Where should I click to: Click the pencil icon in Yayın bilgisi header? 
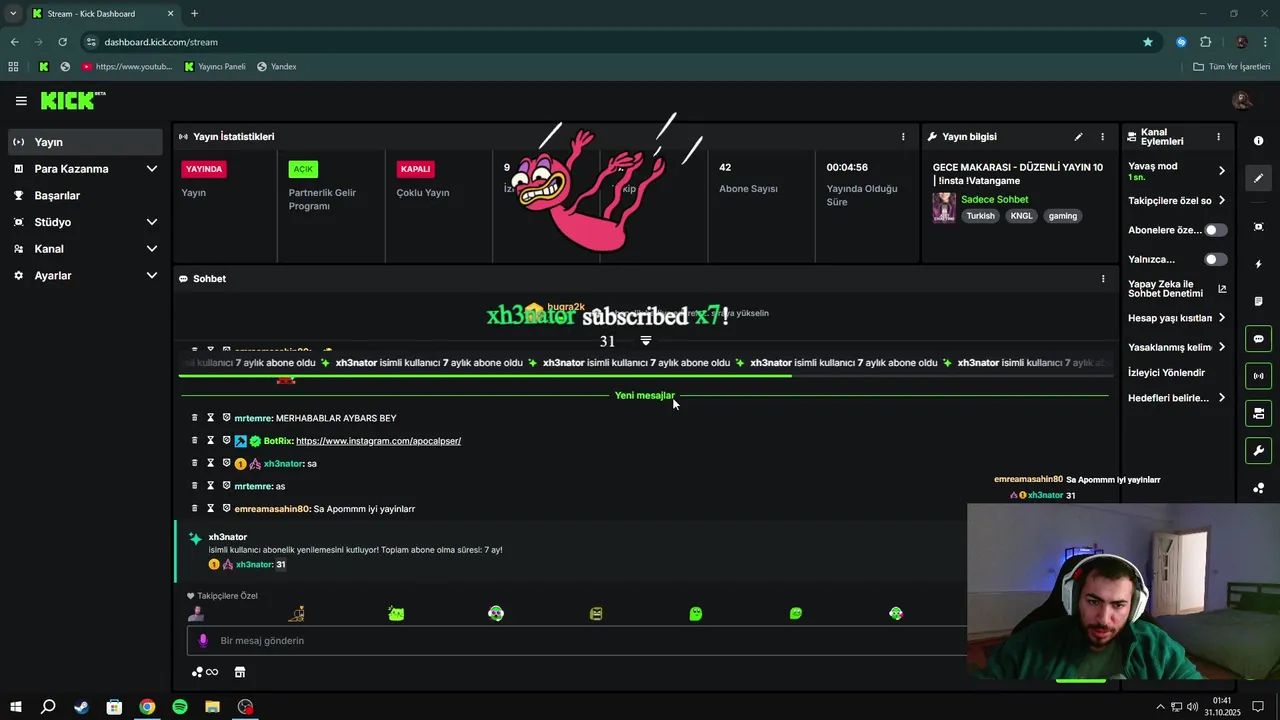click(1078, 137)
